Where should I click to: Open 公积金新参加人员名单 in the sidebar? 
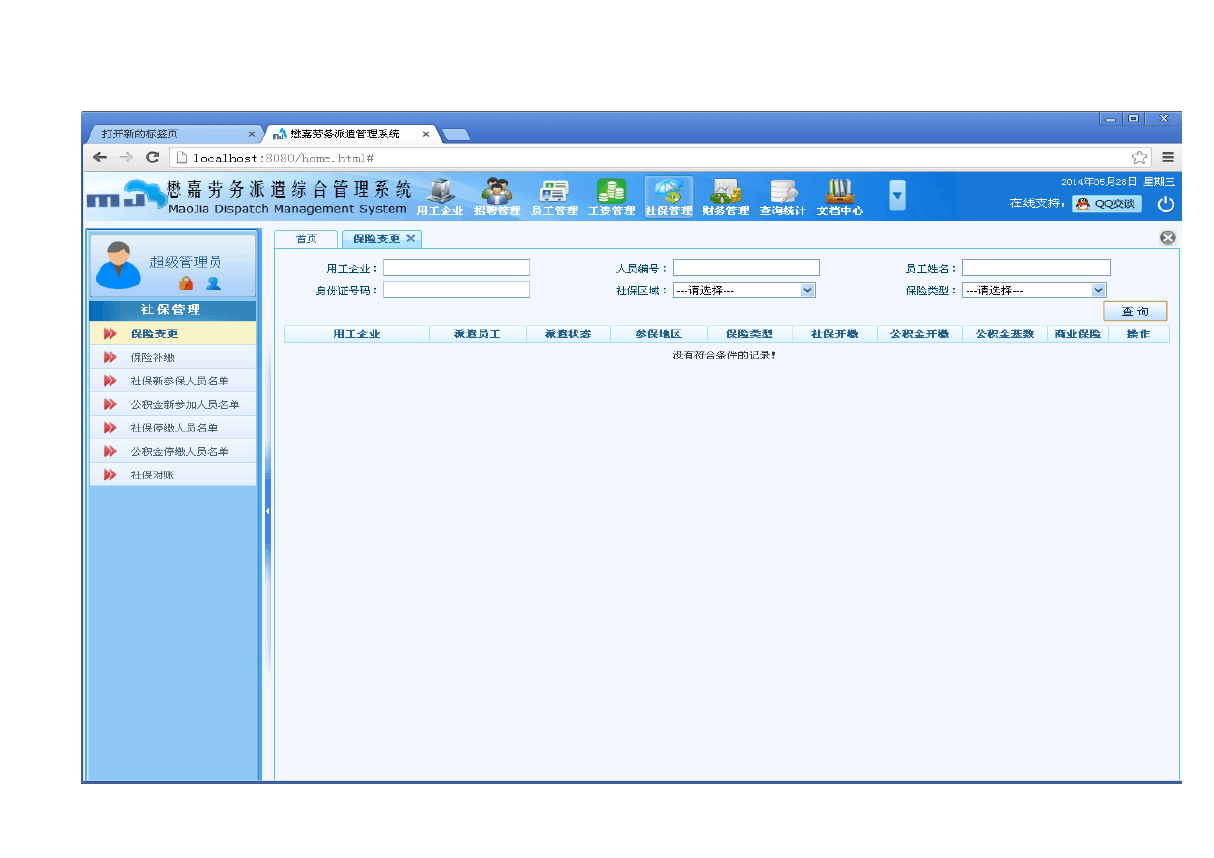pyautogui.click(x=172, y=405)
